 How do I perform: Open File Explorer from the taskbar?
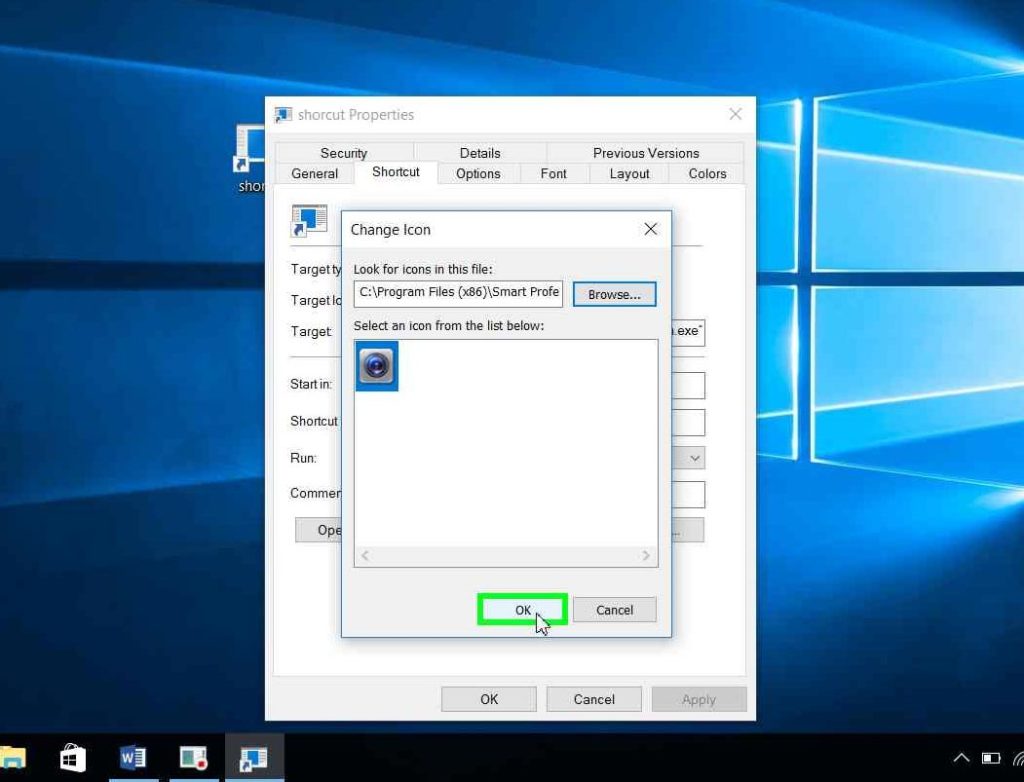[x=12, y=758]
